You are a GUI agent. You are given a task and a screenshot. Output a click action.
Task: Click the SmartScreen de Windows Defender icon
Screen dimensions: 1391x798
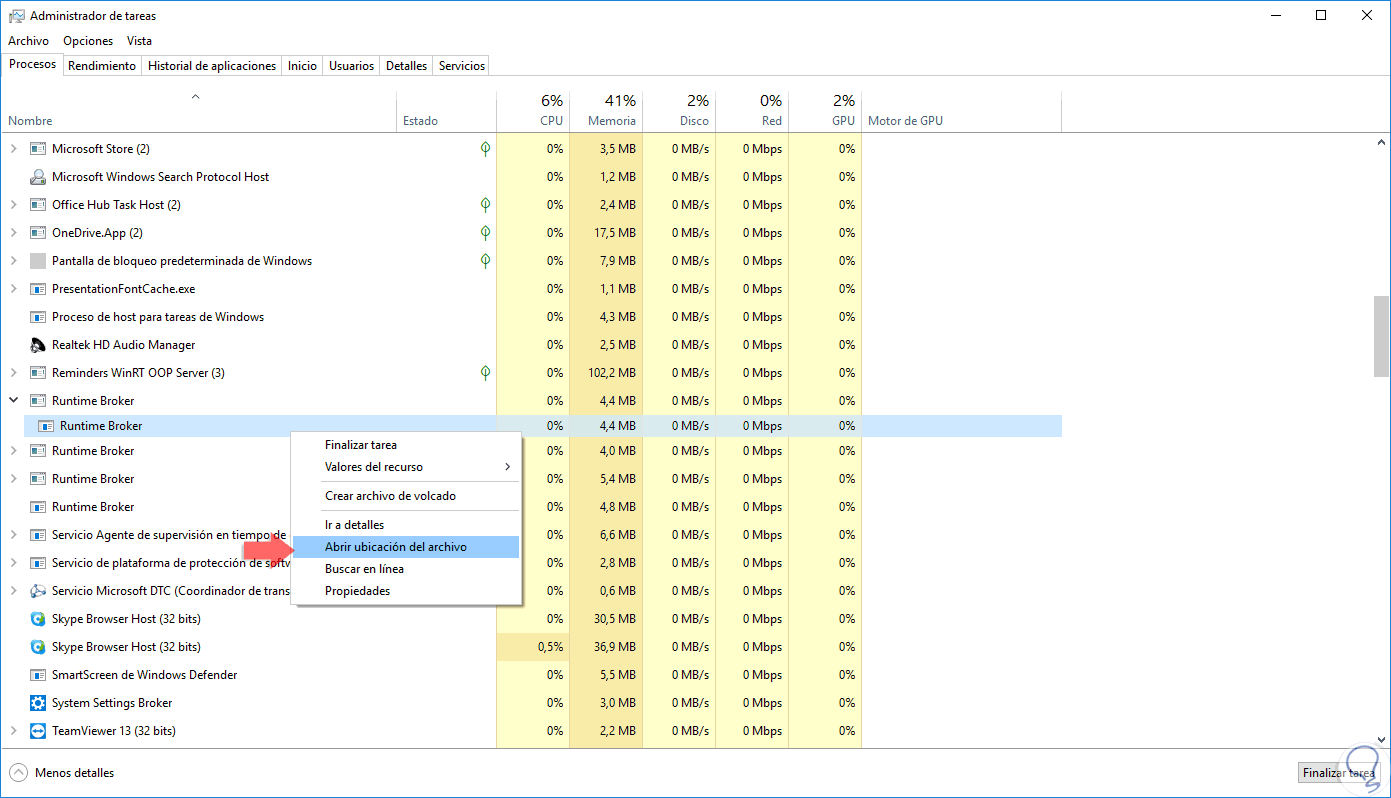pos(38,675)
